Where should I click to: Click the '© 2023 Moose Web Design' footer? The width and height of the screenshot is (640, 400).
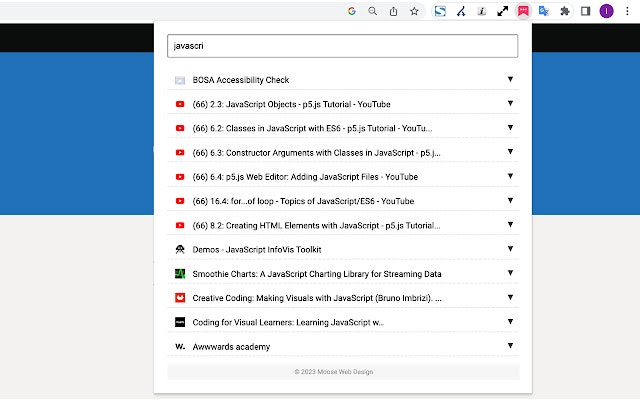coord(334,372)
